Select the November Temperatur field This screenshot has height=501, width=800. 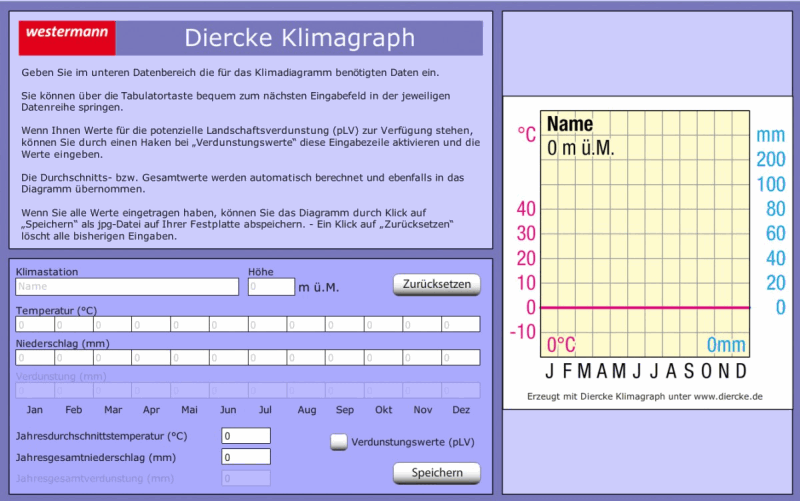pyautogui.click(x=423, y=324)
